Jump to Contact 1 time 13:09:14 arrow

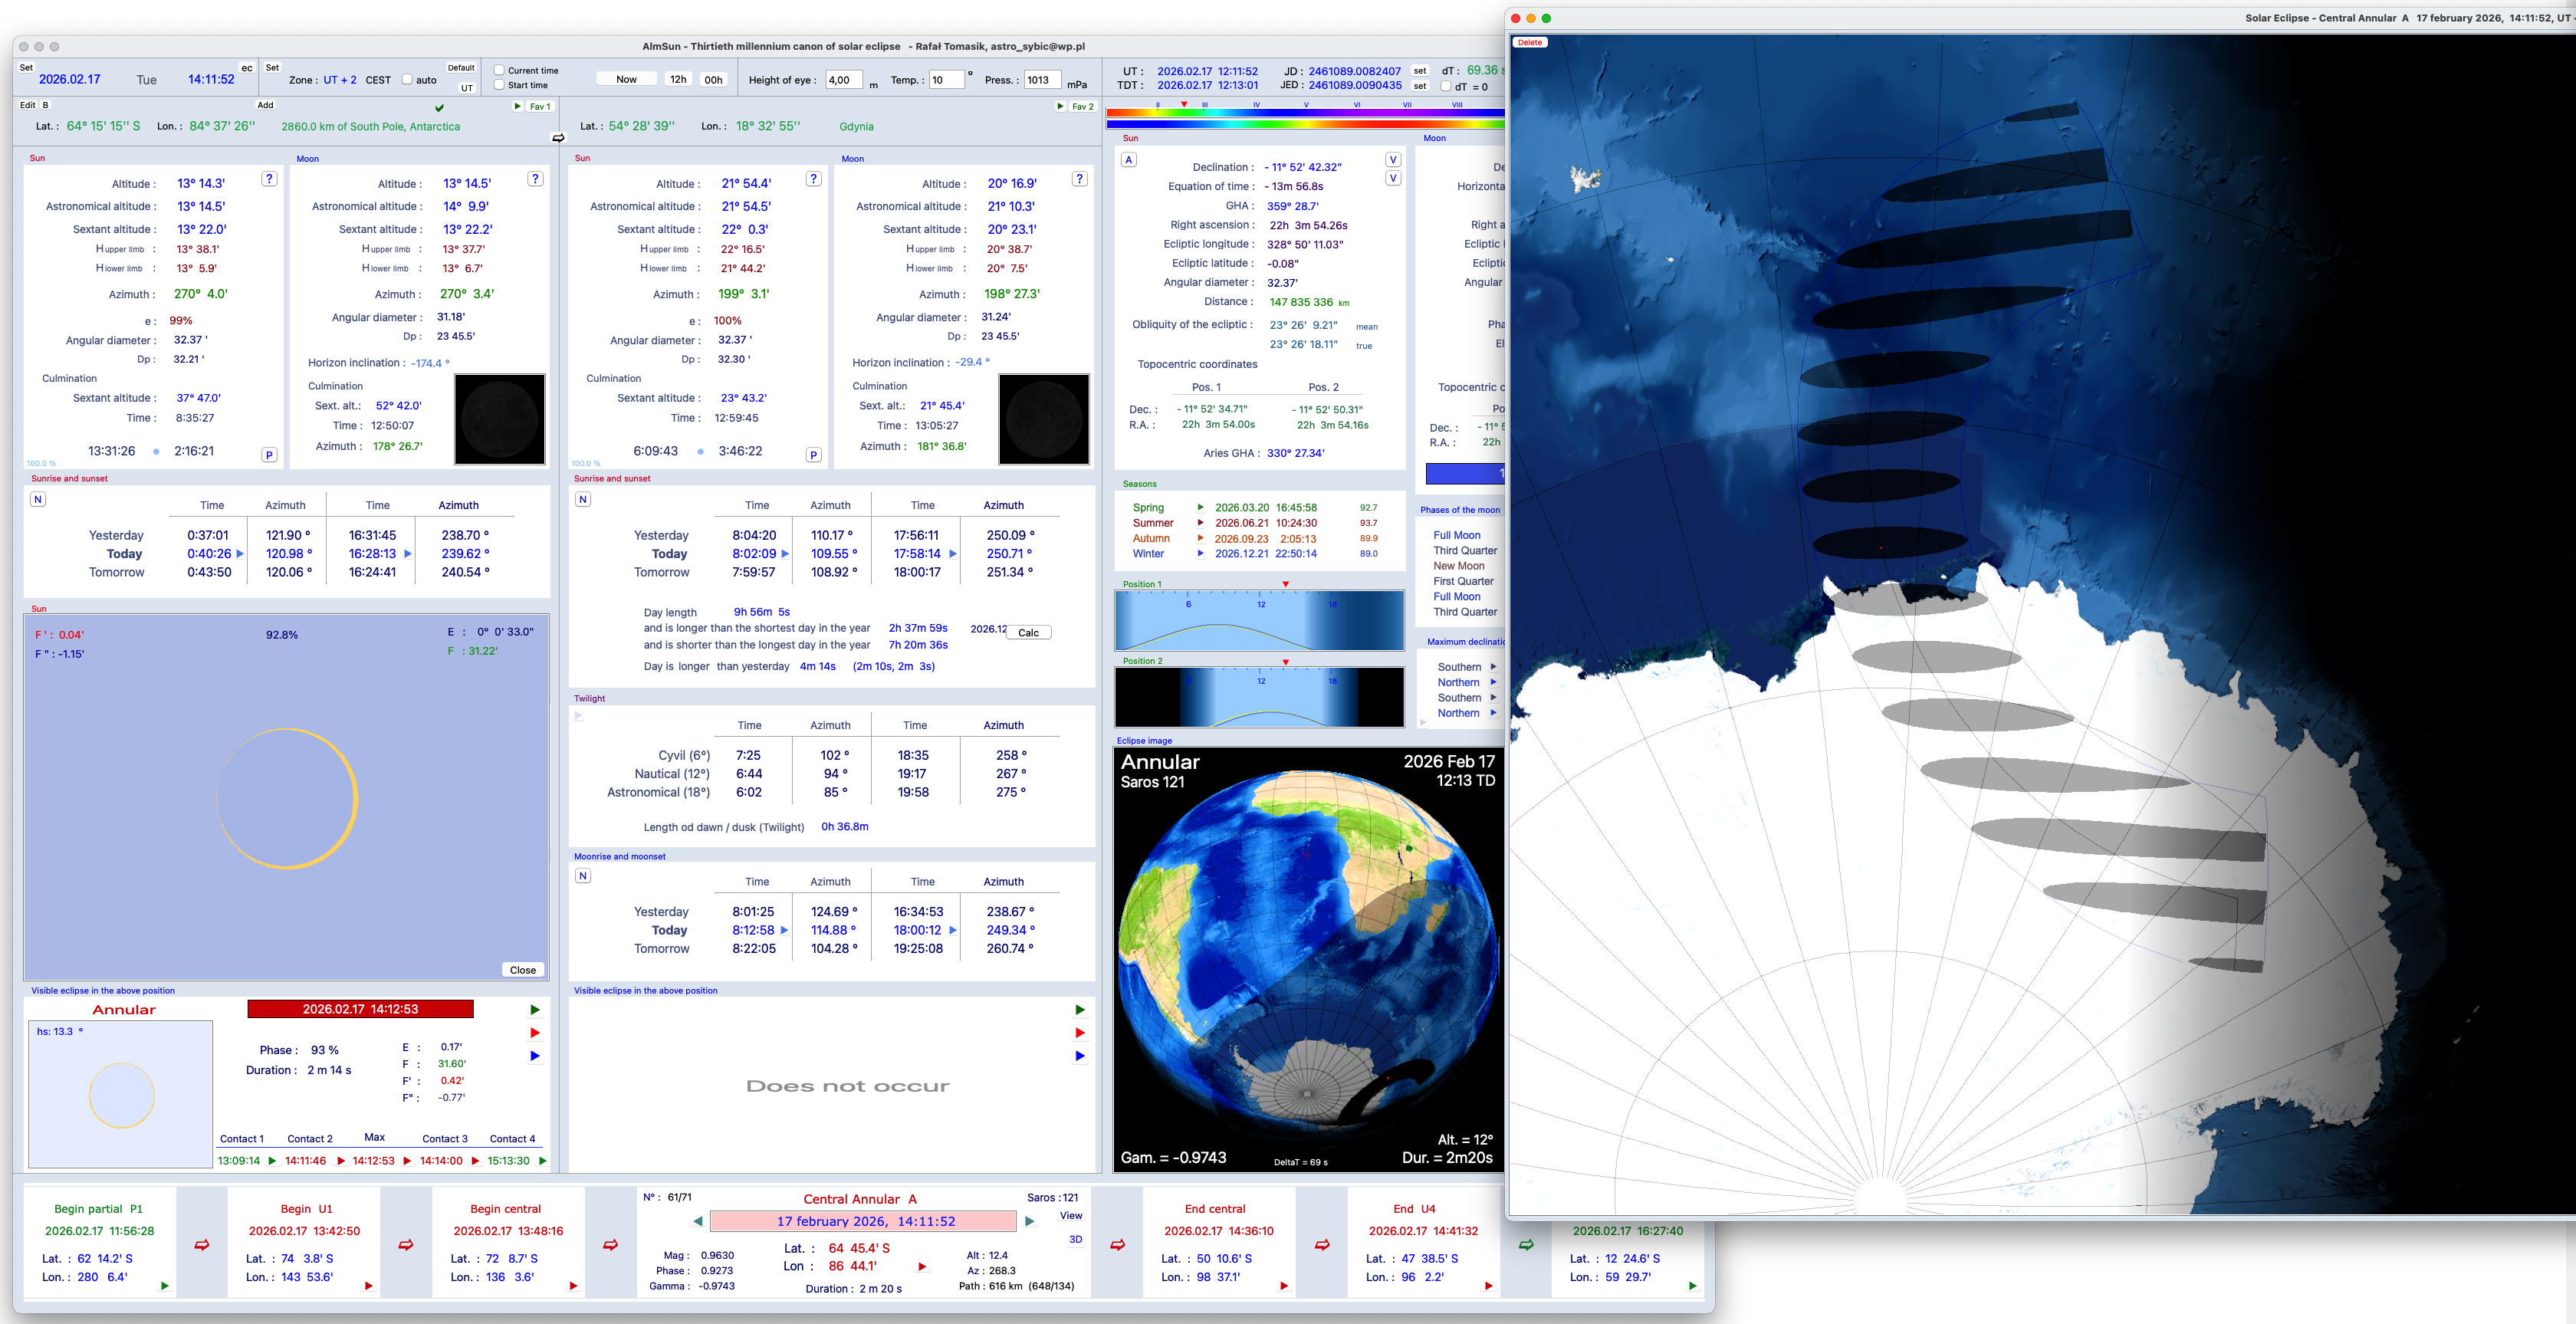click(272, 1161)
